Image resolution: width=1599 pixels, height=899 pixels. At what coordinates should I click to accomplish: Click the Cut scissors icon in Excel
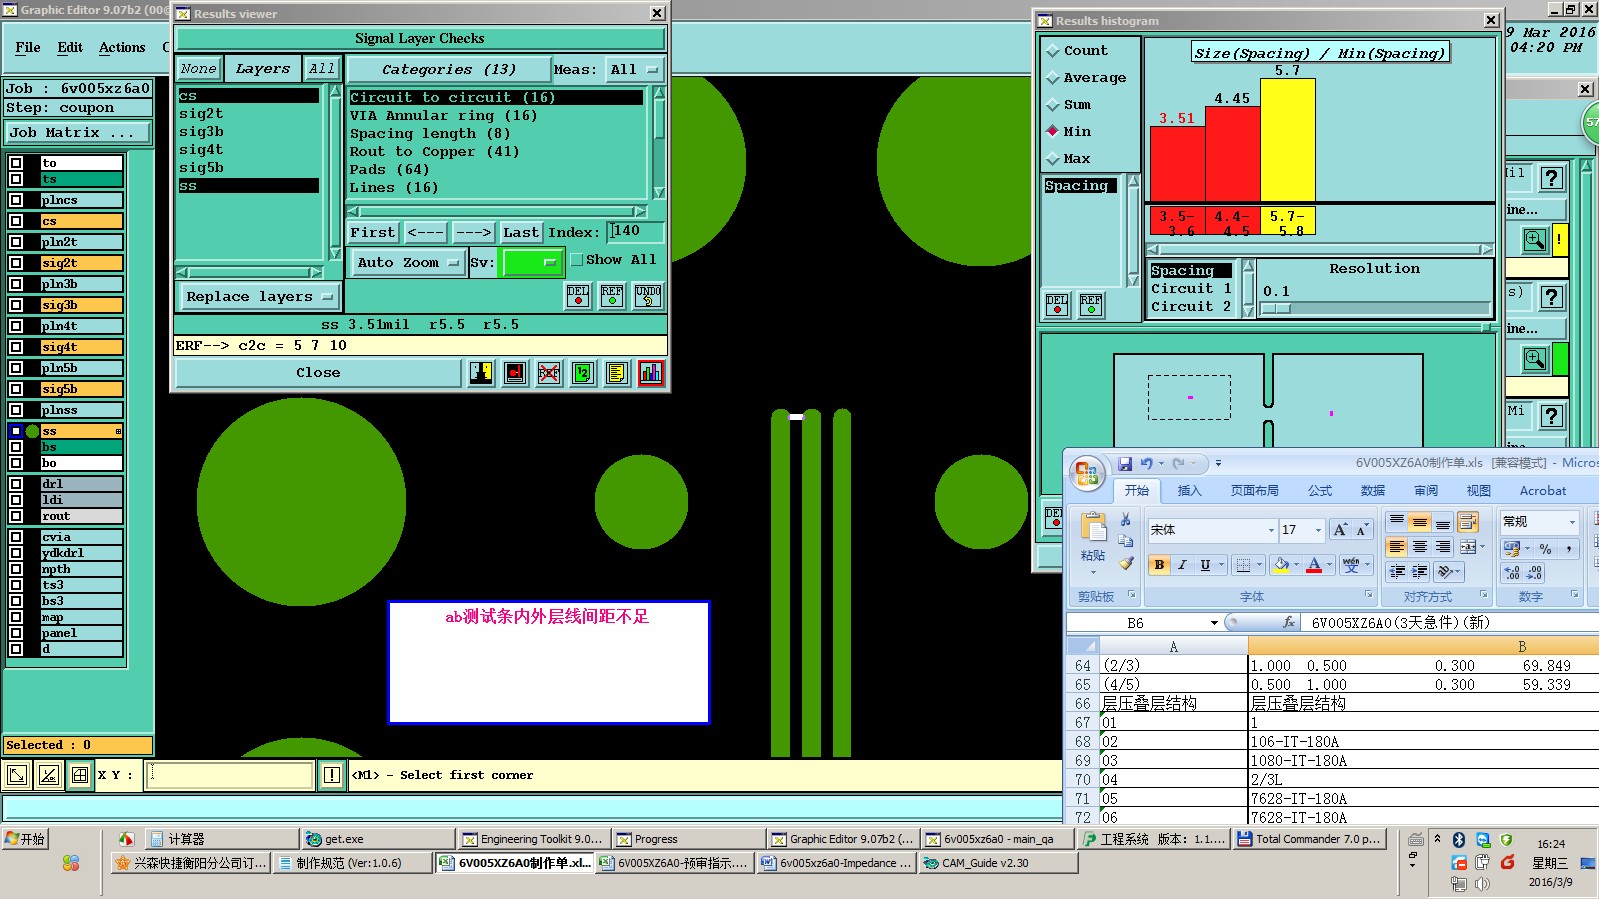1126,520
